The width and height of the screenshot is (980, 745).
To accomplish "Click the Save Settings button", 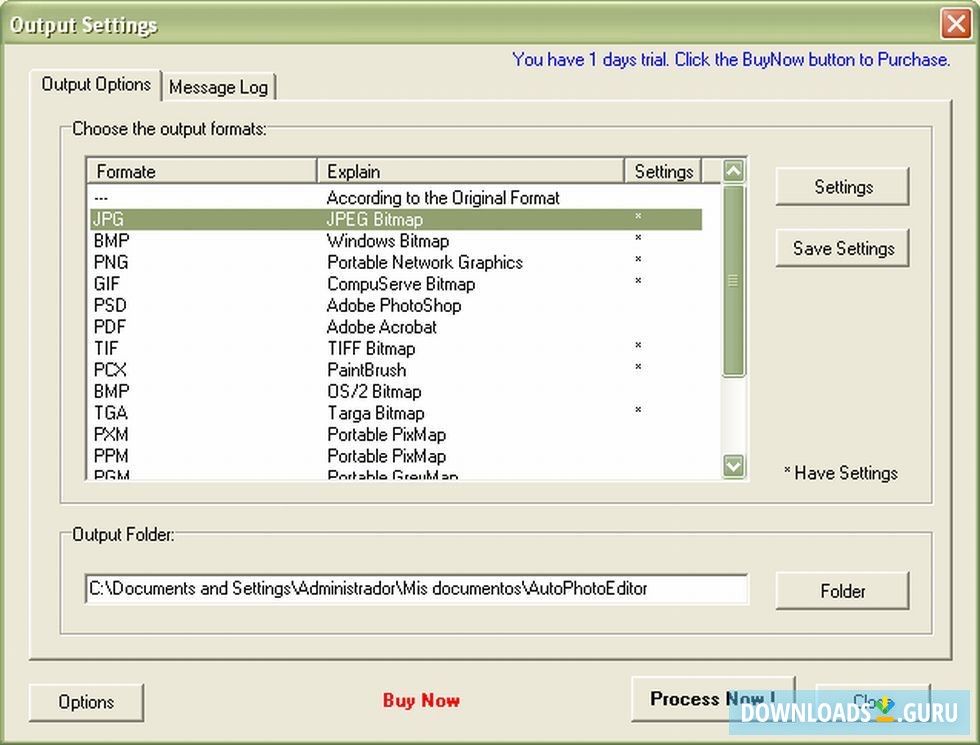I will pos(842,248).
